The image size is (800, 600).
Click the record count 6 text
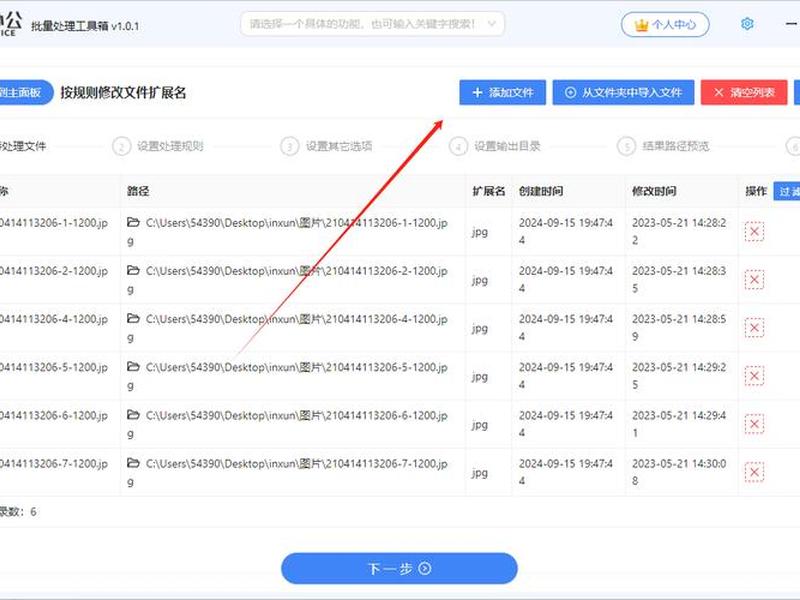pyautogui.click(x=18, y=512)
